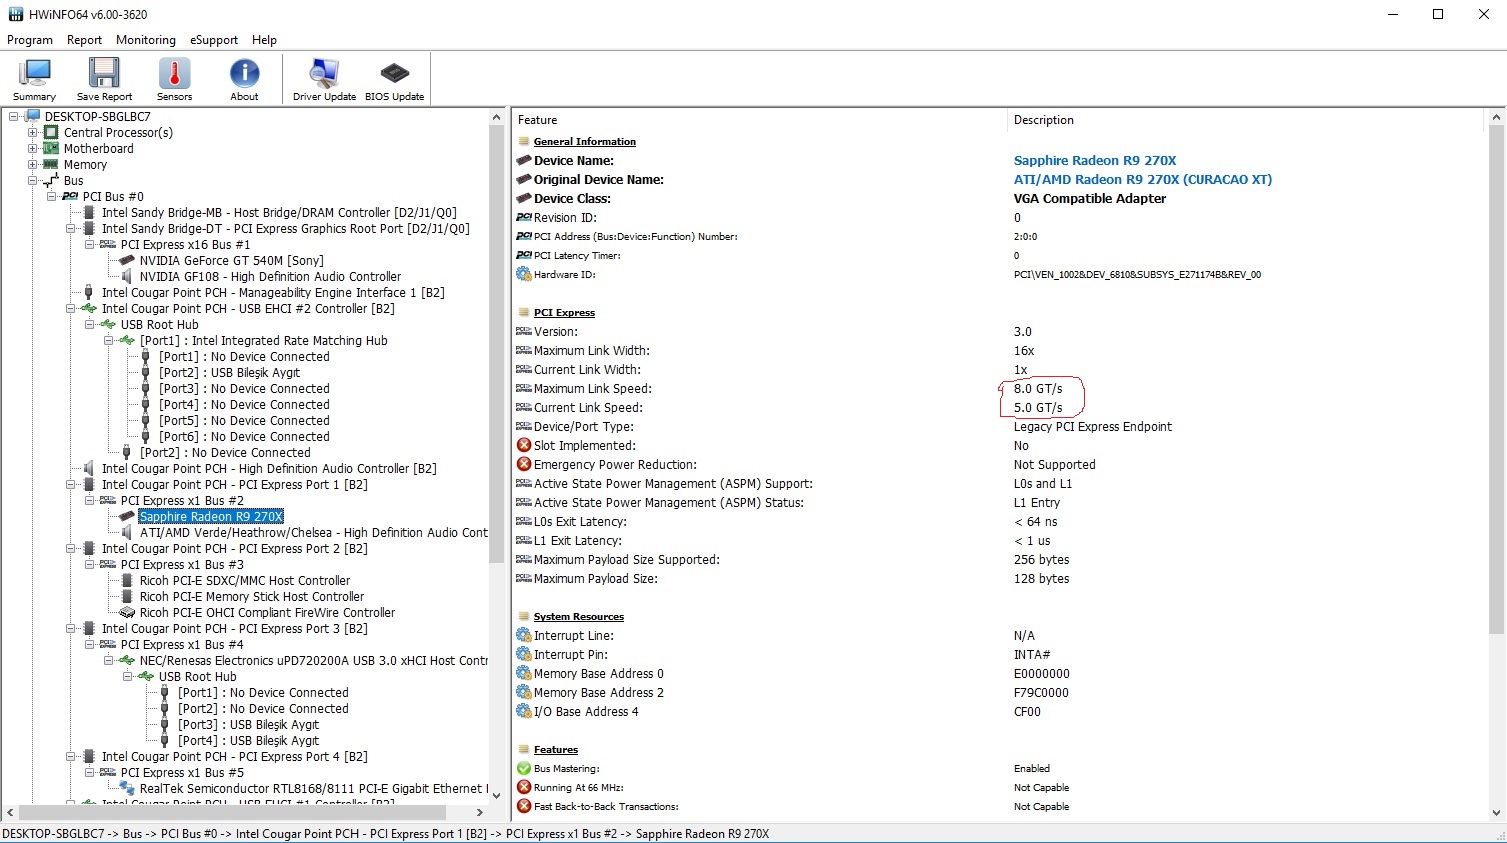Open the Monitoring menu

[146, 40]
